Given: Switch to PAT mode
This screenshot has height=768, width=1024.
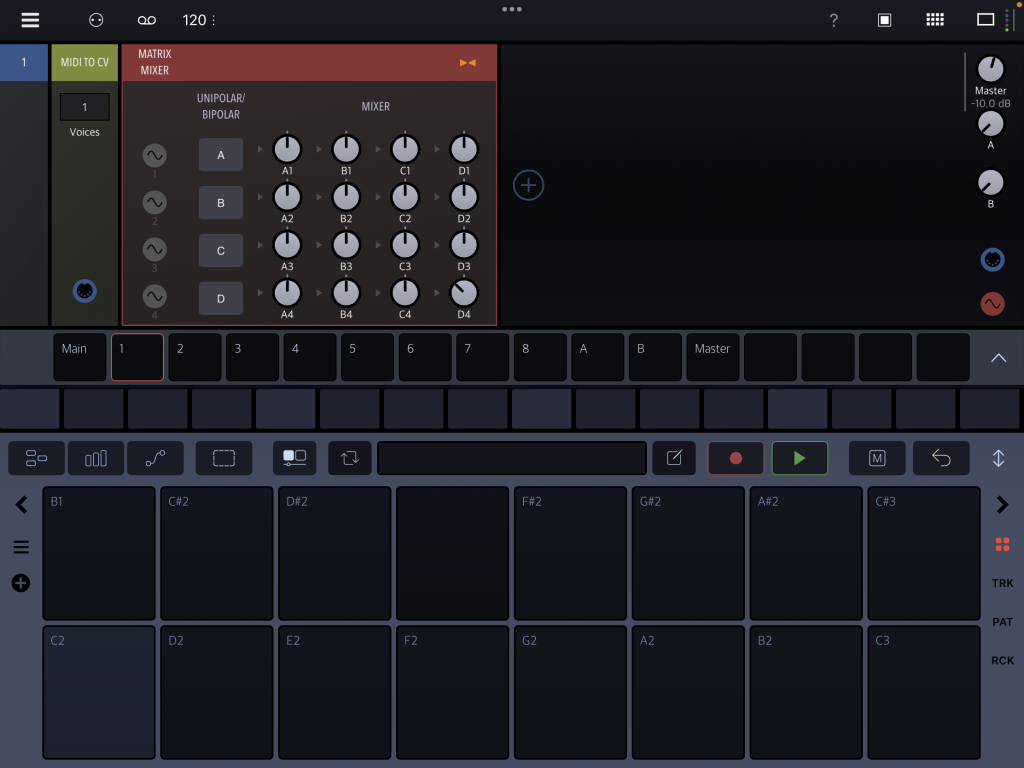Looking at the screenshot, I should coord(1002,622).
